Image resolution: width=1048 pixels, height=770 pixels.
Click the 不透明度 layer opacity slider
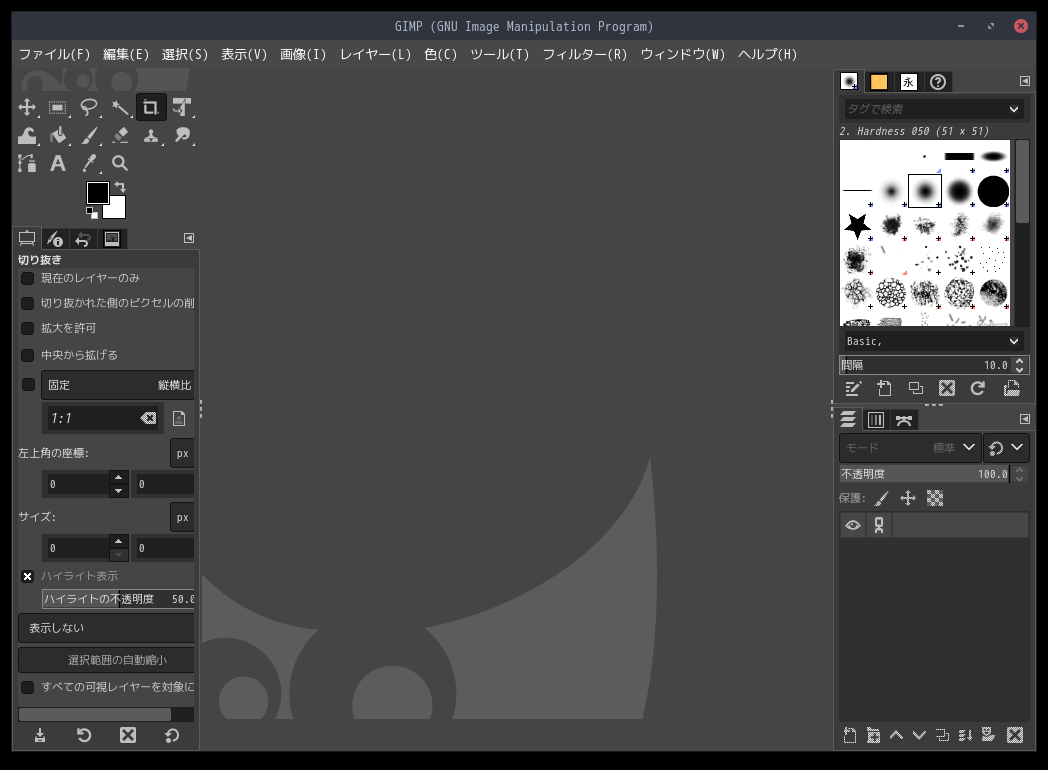coord(925,474)
